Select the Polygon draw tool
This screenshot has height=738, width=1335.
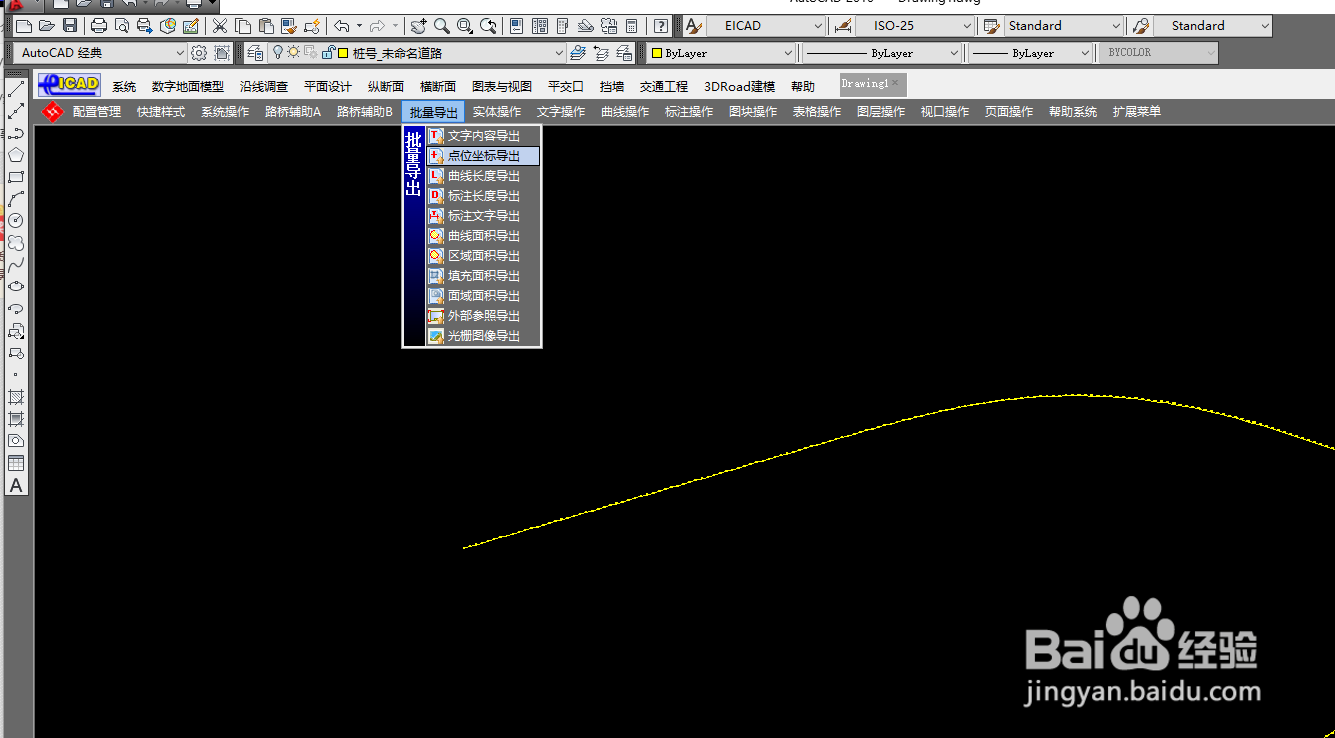[16, 155]
